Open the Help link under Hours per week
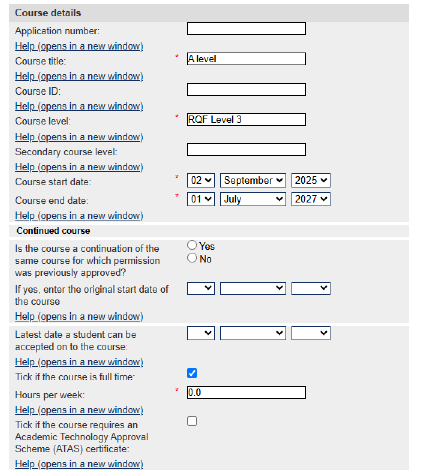The height and width of the screenshot is (474, 425). coord(79,410)
